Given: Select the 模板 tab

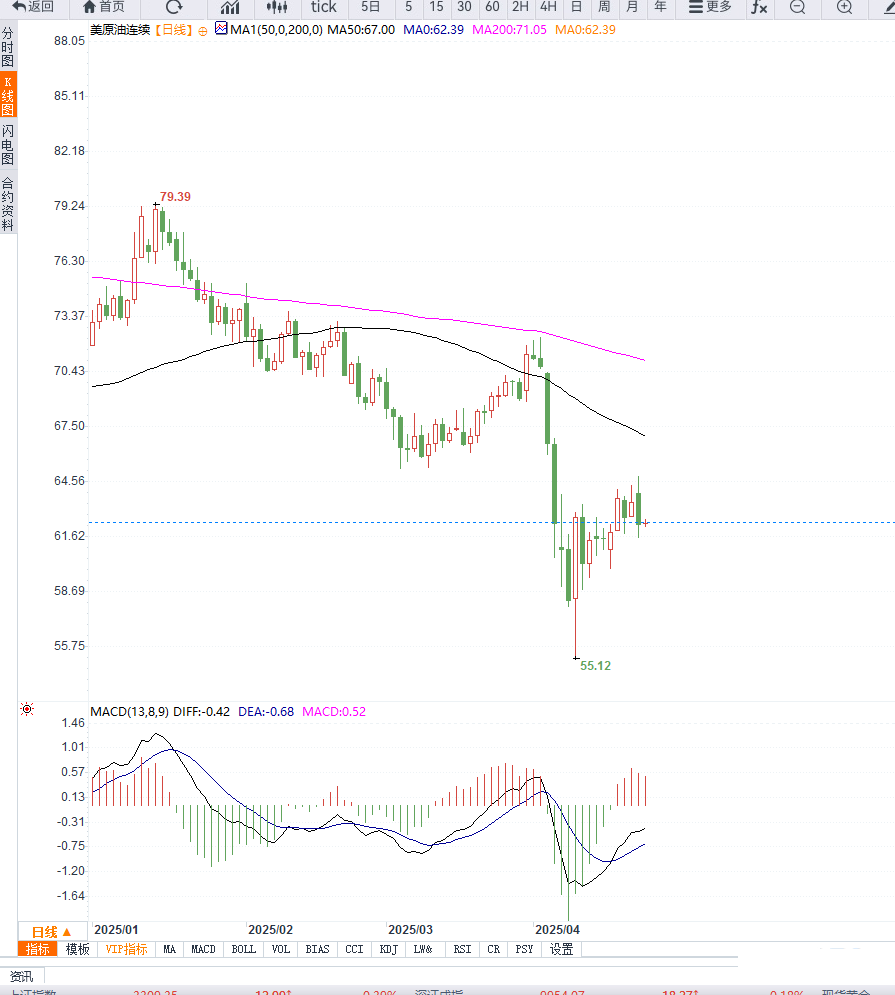Looking at the screenshot, I should coord(77,949).
